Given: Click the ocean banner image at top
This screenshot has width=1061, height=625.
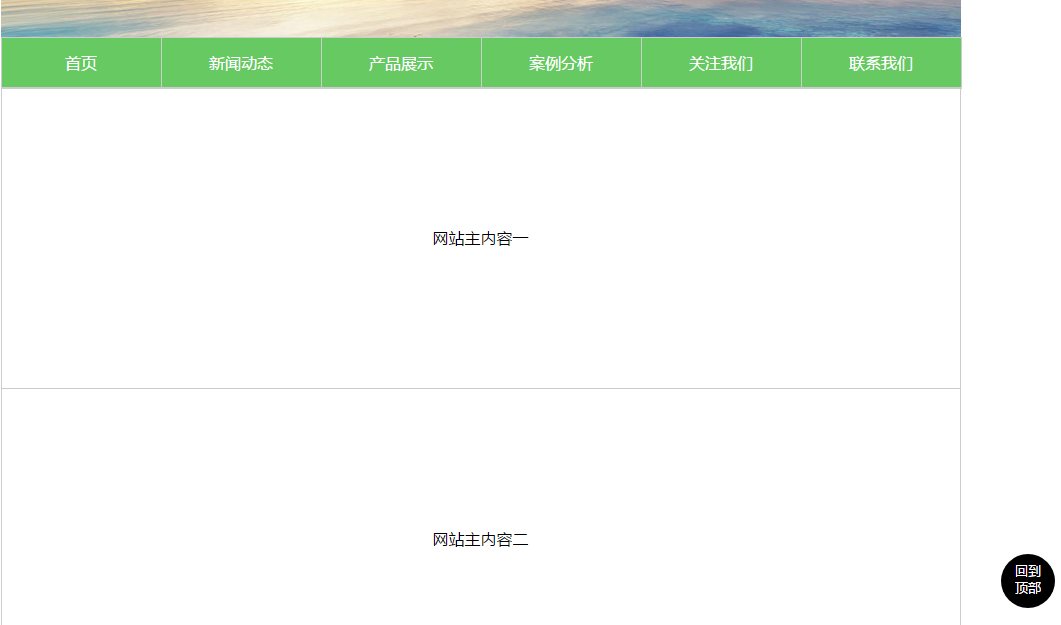Looking at the screenshot, I should tap(480, 17).
